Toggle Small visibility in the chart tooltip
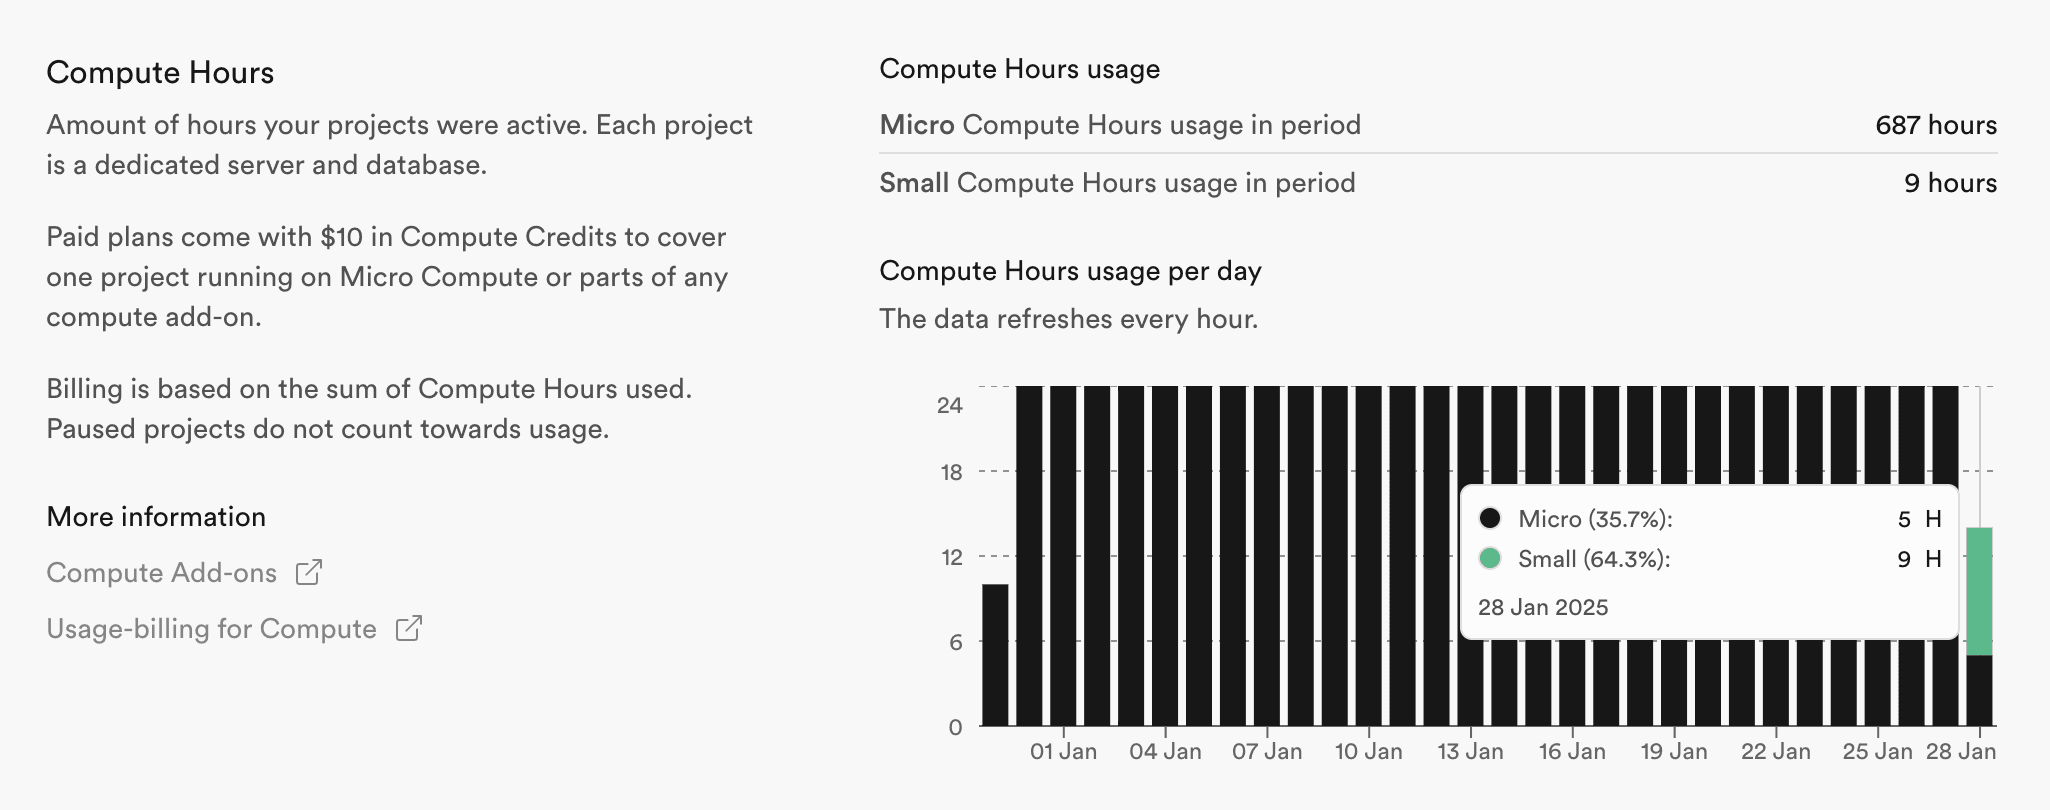This screenshot has width=2050, height=810. click(1489, 559)
